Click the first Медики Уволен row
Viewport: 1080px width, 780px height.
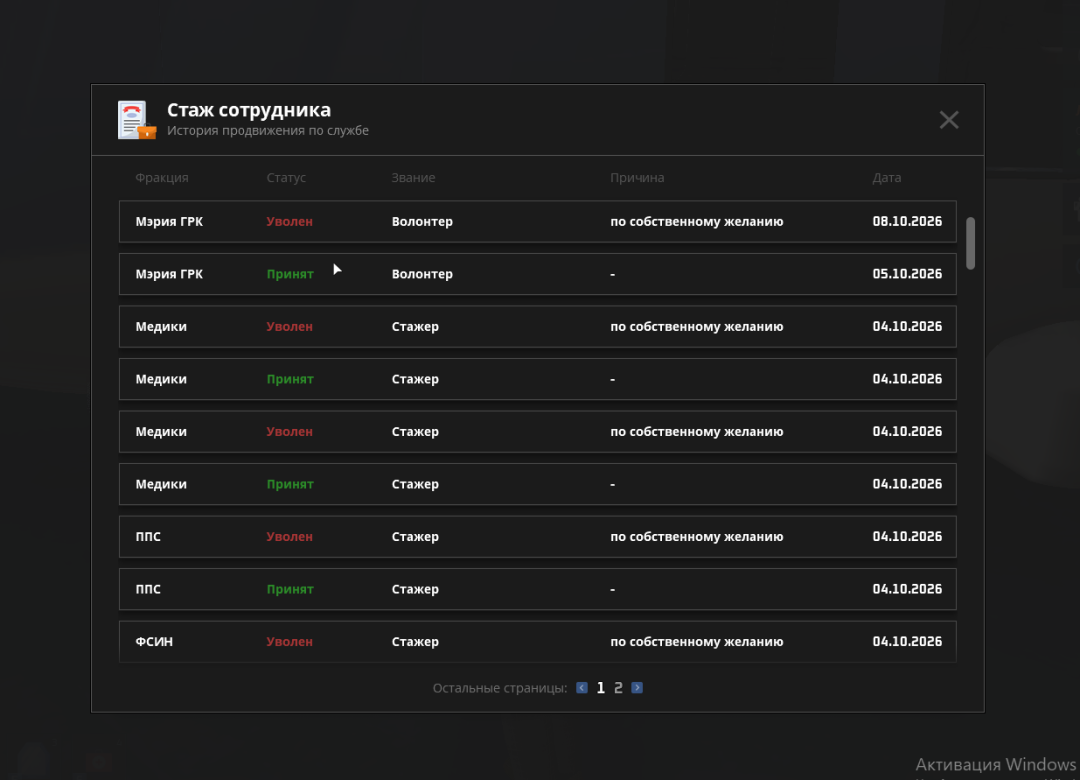pyautogui.click(x=537, y=327)
